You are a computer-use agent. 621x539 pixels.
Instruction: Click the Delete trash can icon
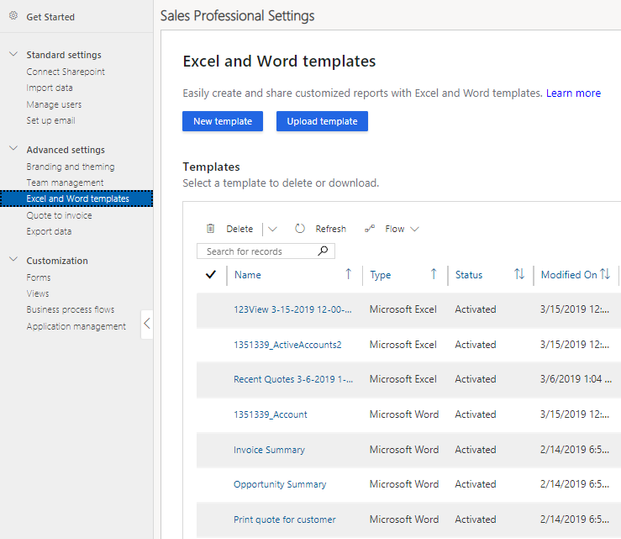point(211,229)
